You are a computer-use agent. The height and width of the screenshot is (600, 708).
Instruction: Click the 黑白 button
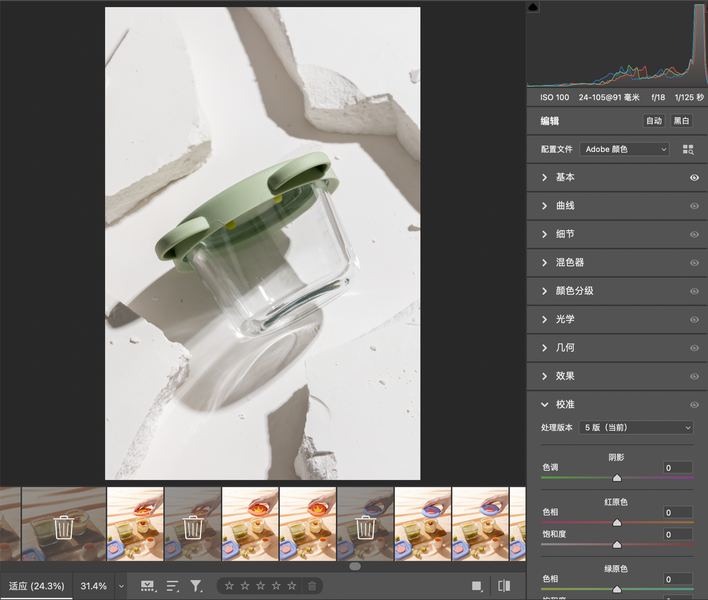click(681, 121)
